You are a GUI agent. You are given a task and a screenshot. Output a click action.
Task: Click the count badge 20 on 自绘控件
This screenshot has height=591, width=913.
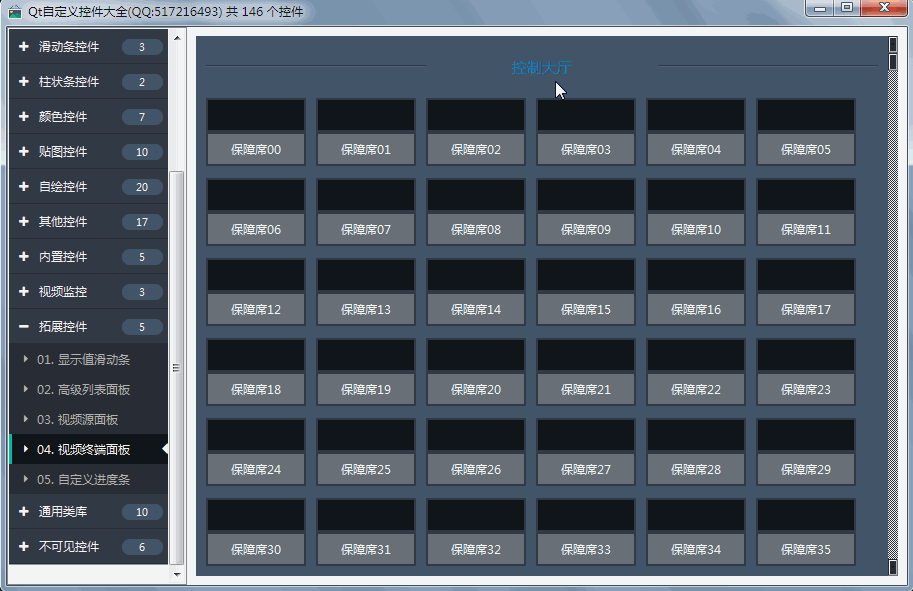tap(142, 187)
